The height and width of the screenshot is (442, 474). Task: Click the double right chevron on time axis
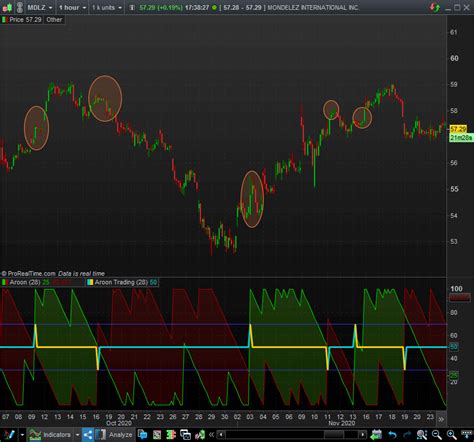click(441, 419)
